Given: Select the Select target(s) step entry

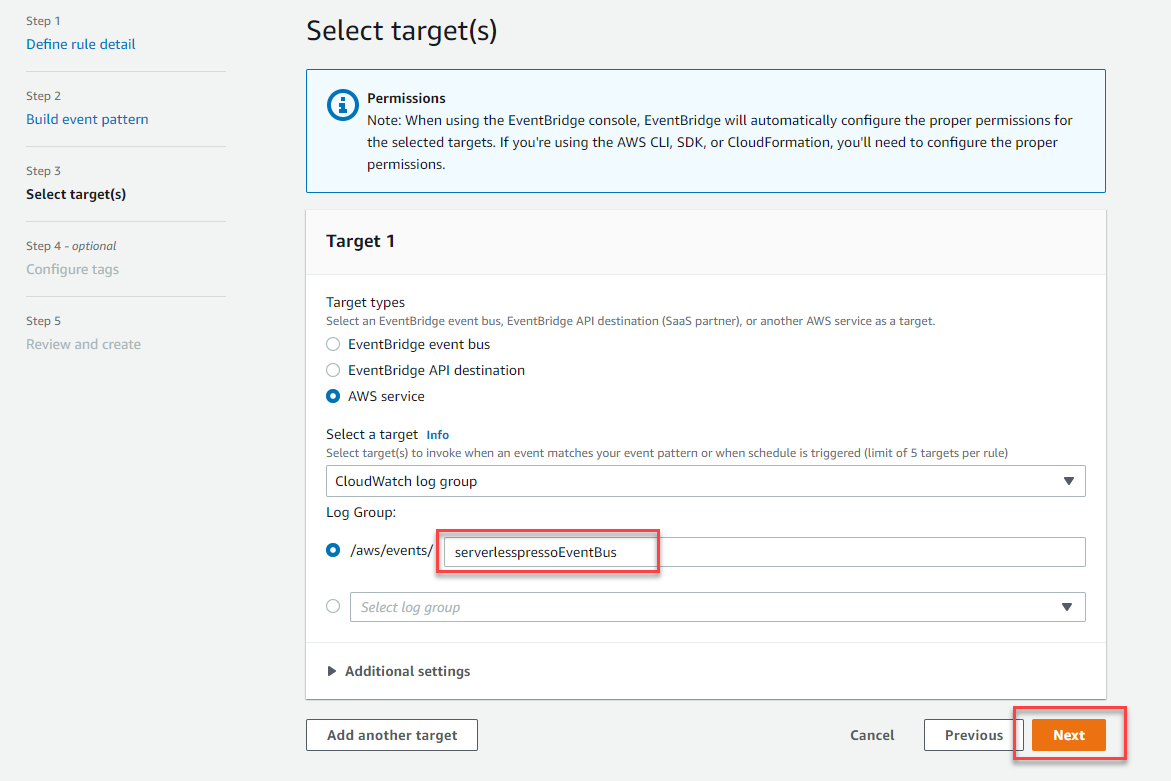Looking at the screenshot, I should (x=76, y=194).
